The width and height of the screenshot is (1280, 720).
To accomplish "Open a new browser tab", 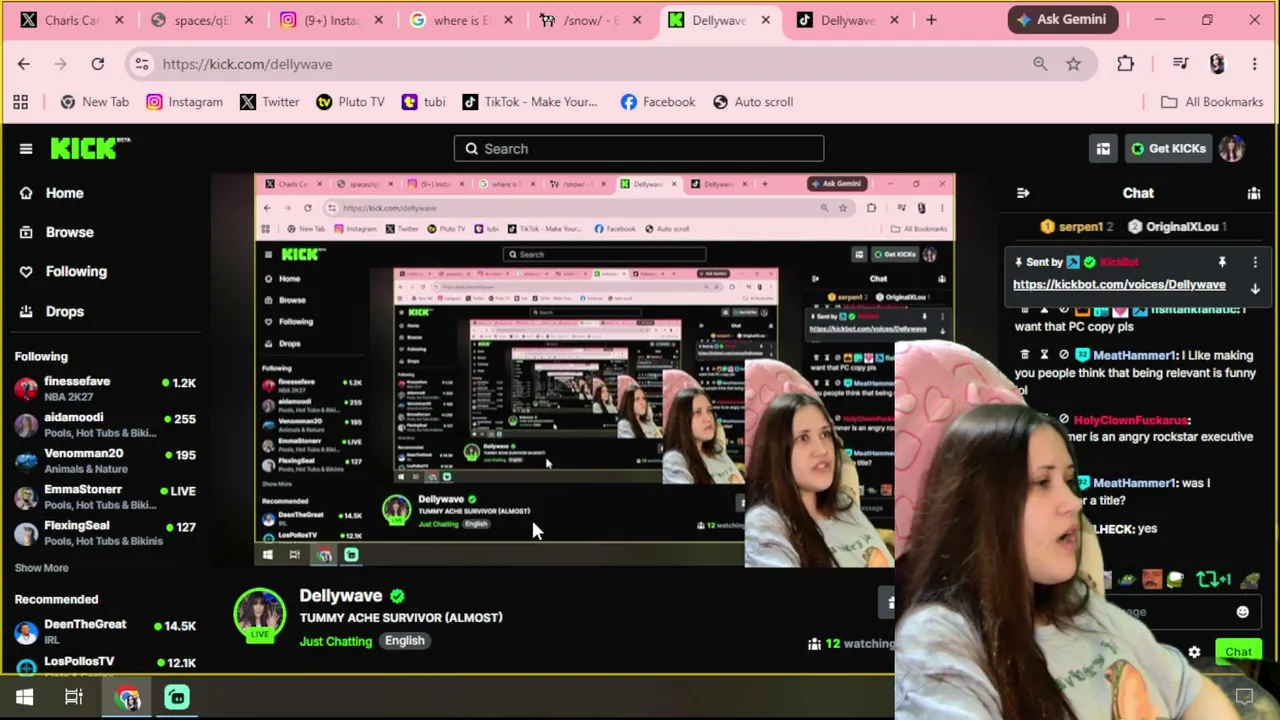I will [931, 20].
